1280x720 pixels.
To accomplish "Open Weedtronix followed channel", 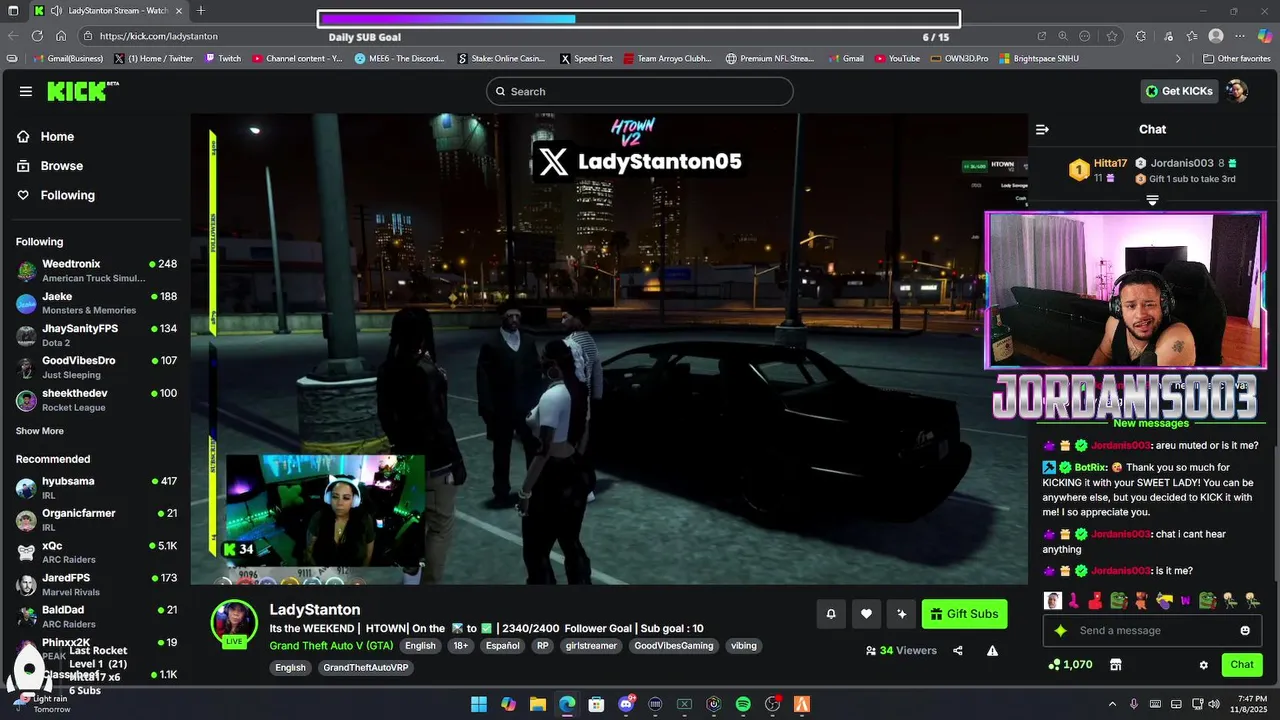I will (x=97, y=270).
